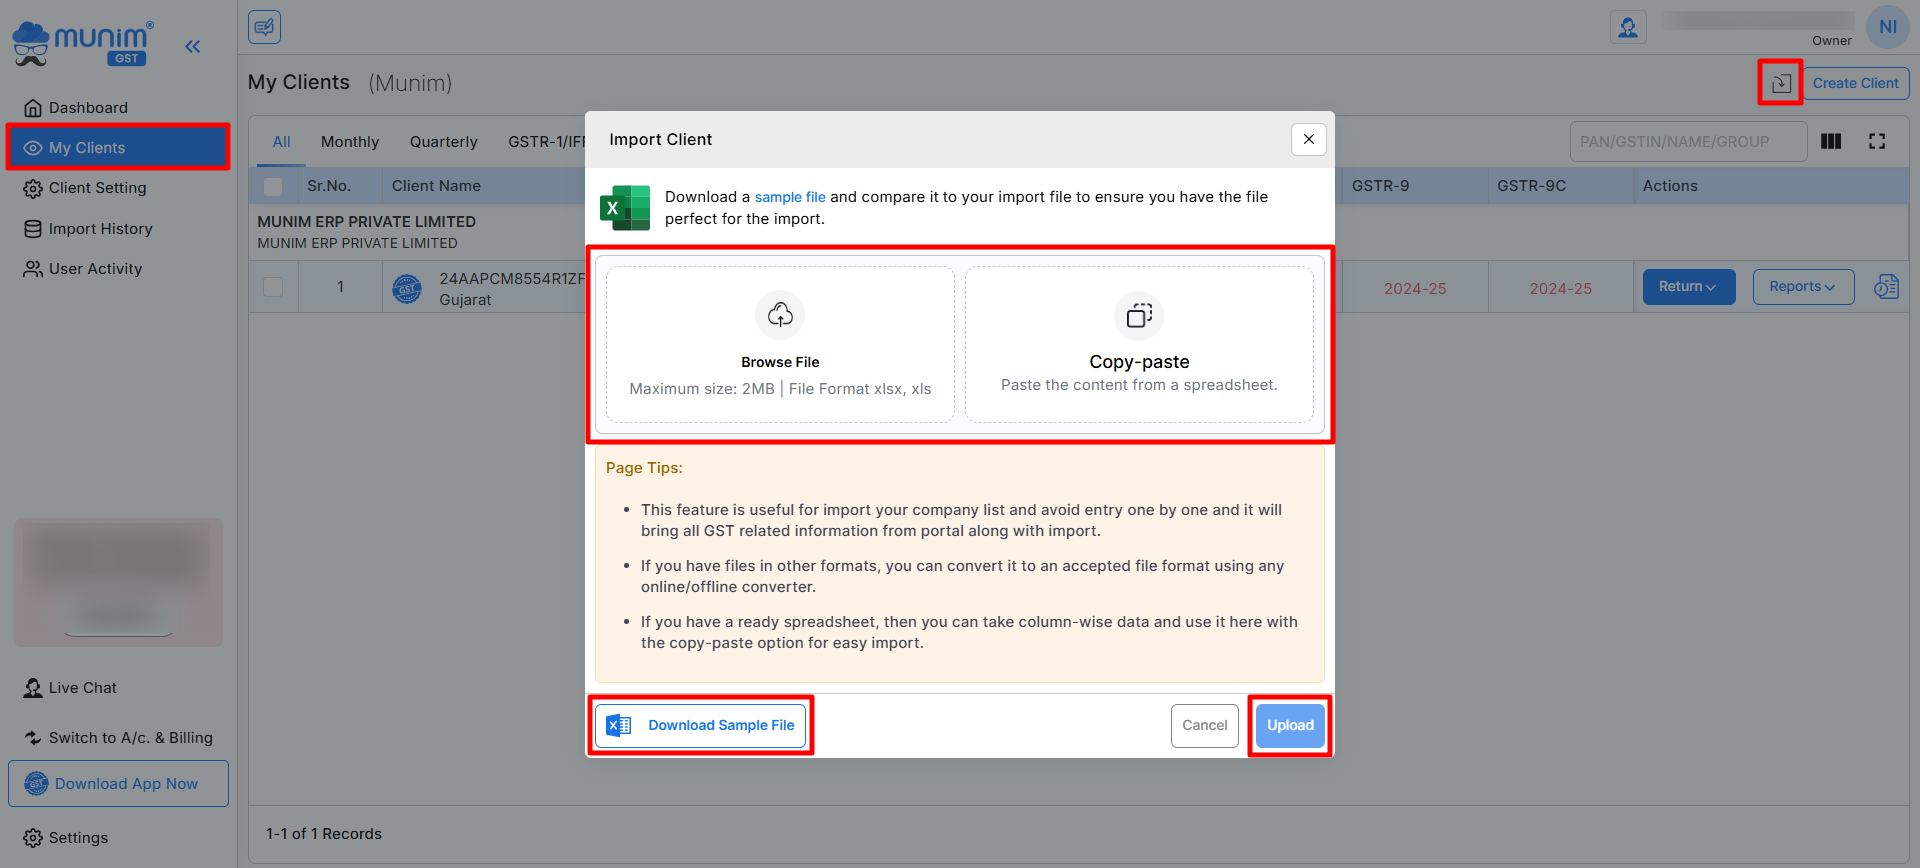Tick the select-all checkbox in the table header

pyautogui.click(x=273, y=186)
